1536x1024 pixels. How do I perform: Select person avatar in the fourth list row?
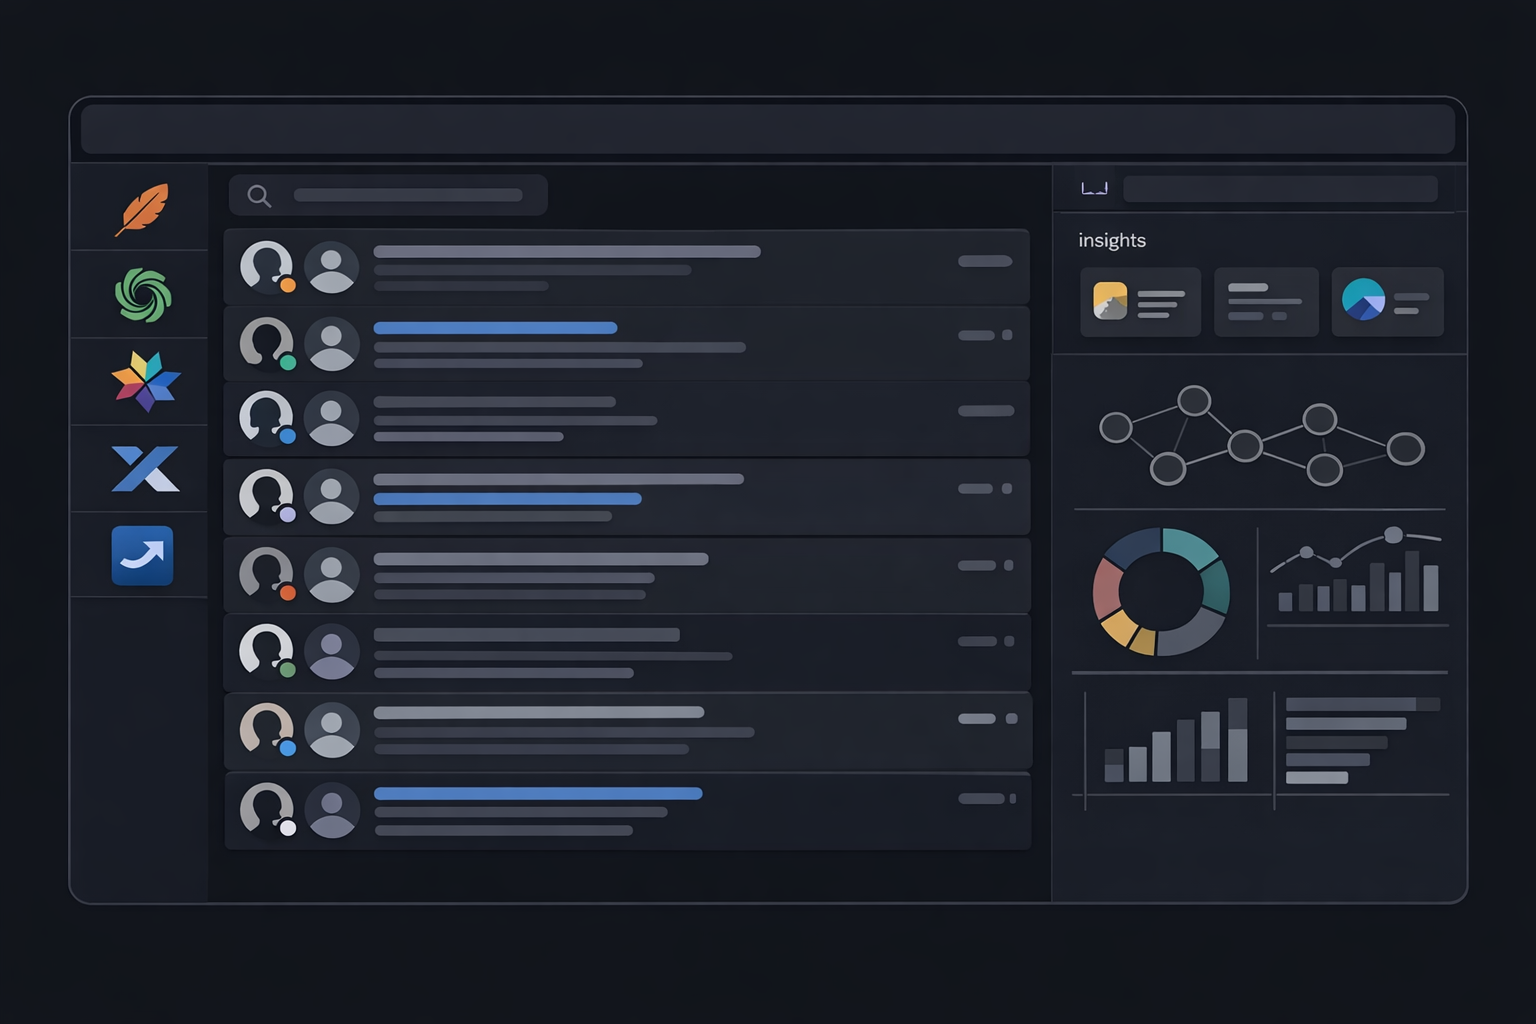tap(331, 497)
